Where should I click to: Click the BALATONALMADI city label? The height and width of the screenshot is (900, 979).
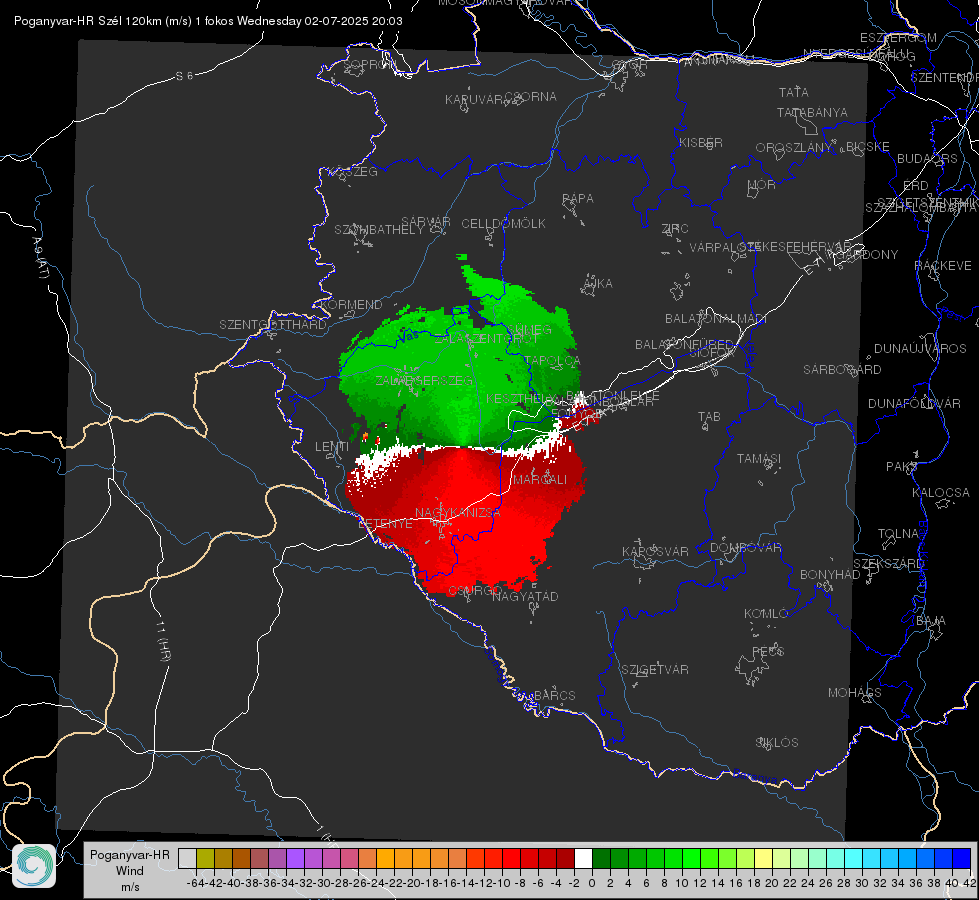[x=716, y=319]
